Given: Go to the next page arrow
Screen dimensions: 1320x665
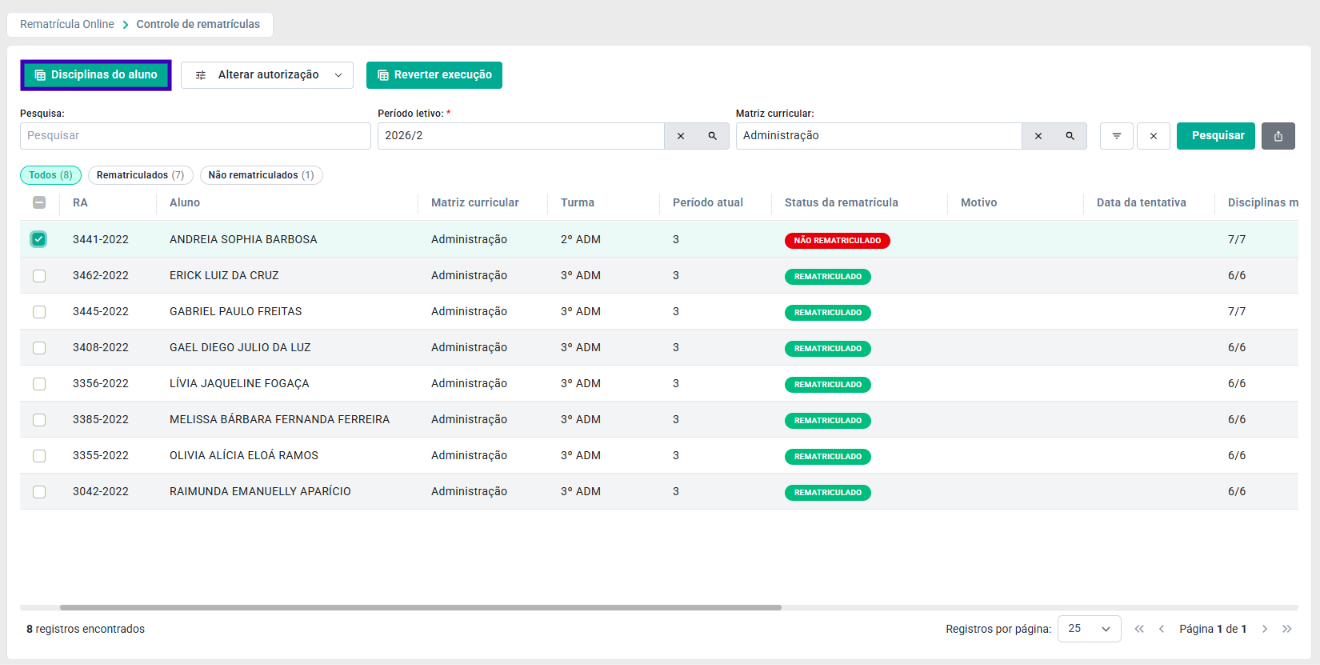Looking at the screenshot, I should click(x=1265, y=629).
